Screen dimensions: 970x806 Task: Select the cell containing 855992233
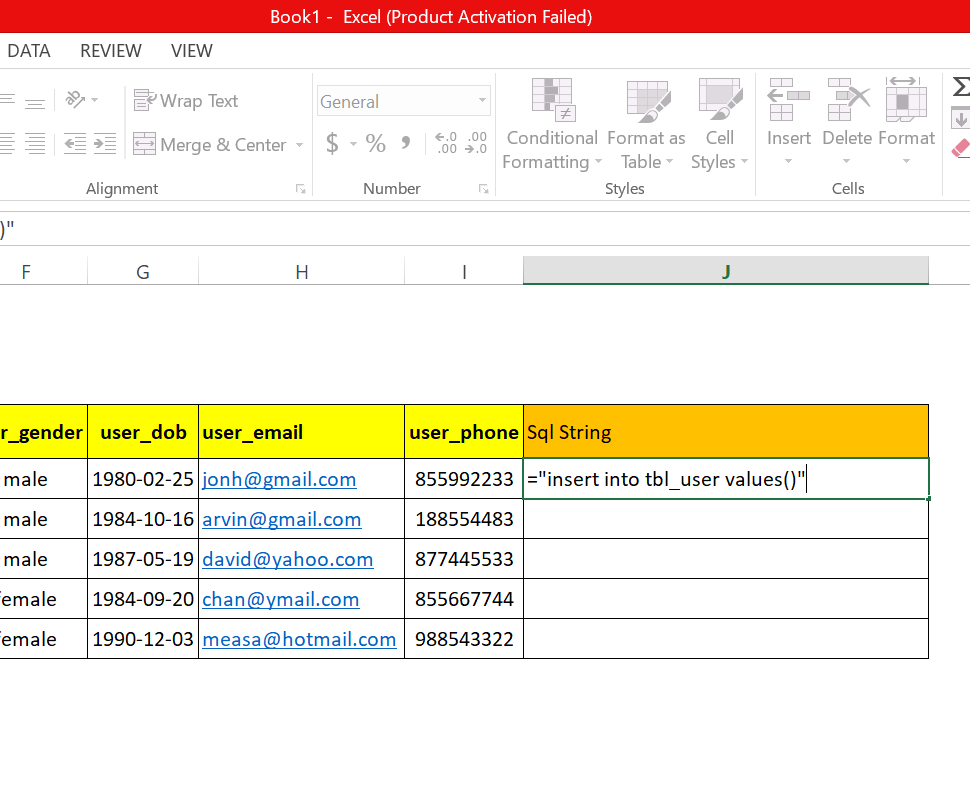coord(464,479)
